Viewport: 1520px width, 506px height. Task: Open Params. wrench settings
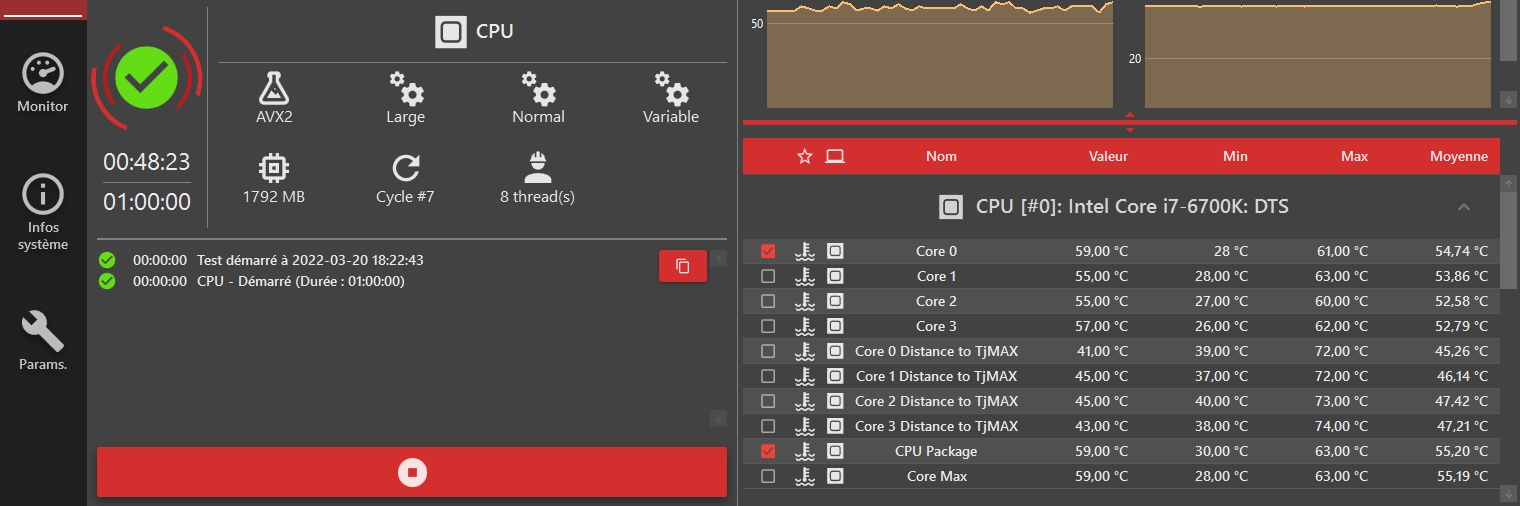coord(43,332)
